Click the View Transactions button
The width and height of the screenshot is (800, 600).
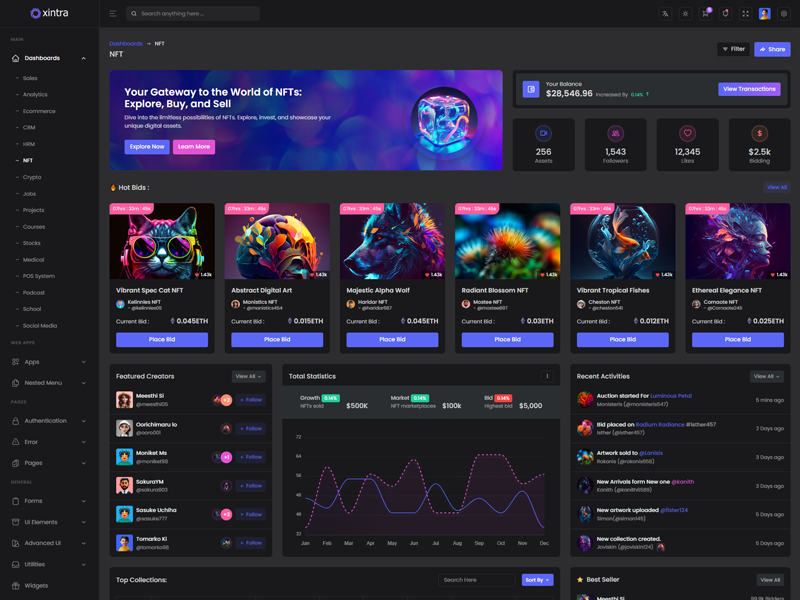point(749,89)
